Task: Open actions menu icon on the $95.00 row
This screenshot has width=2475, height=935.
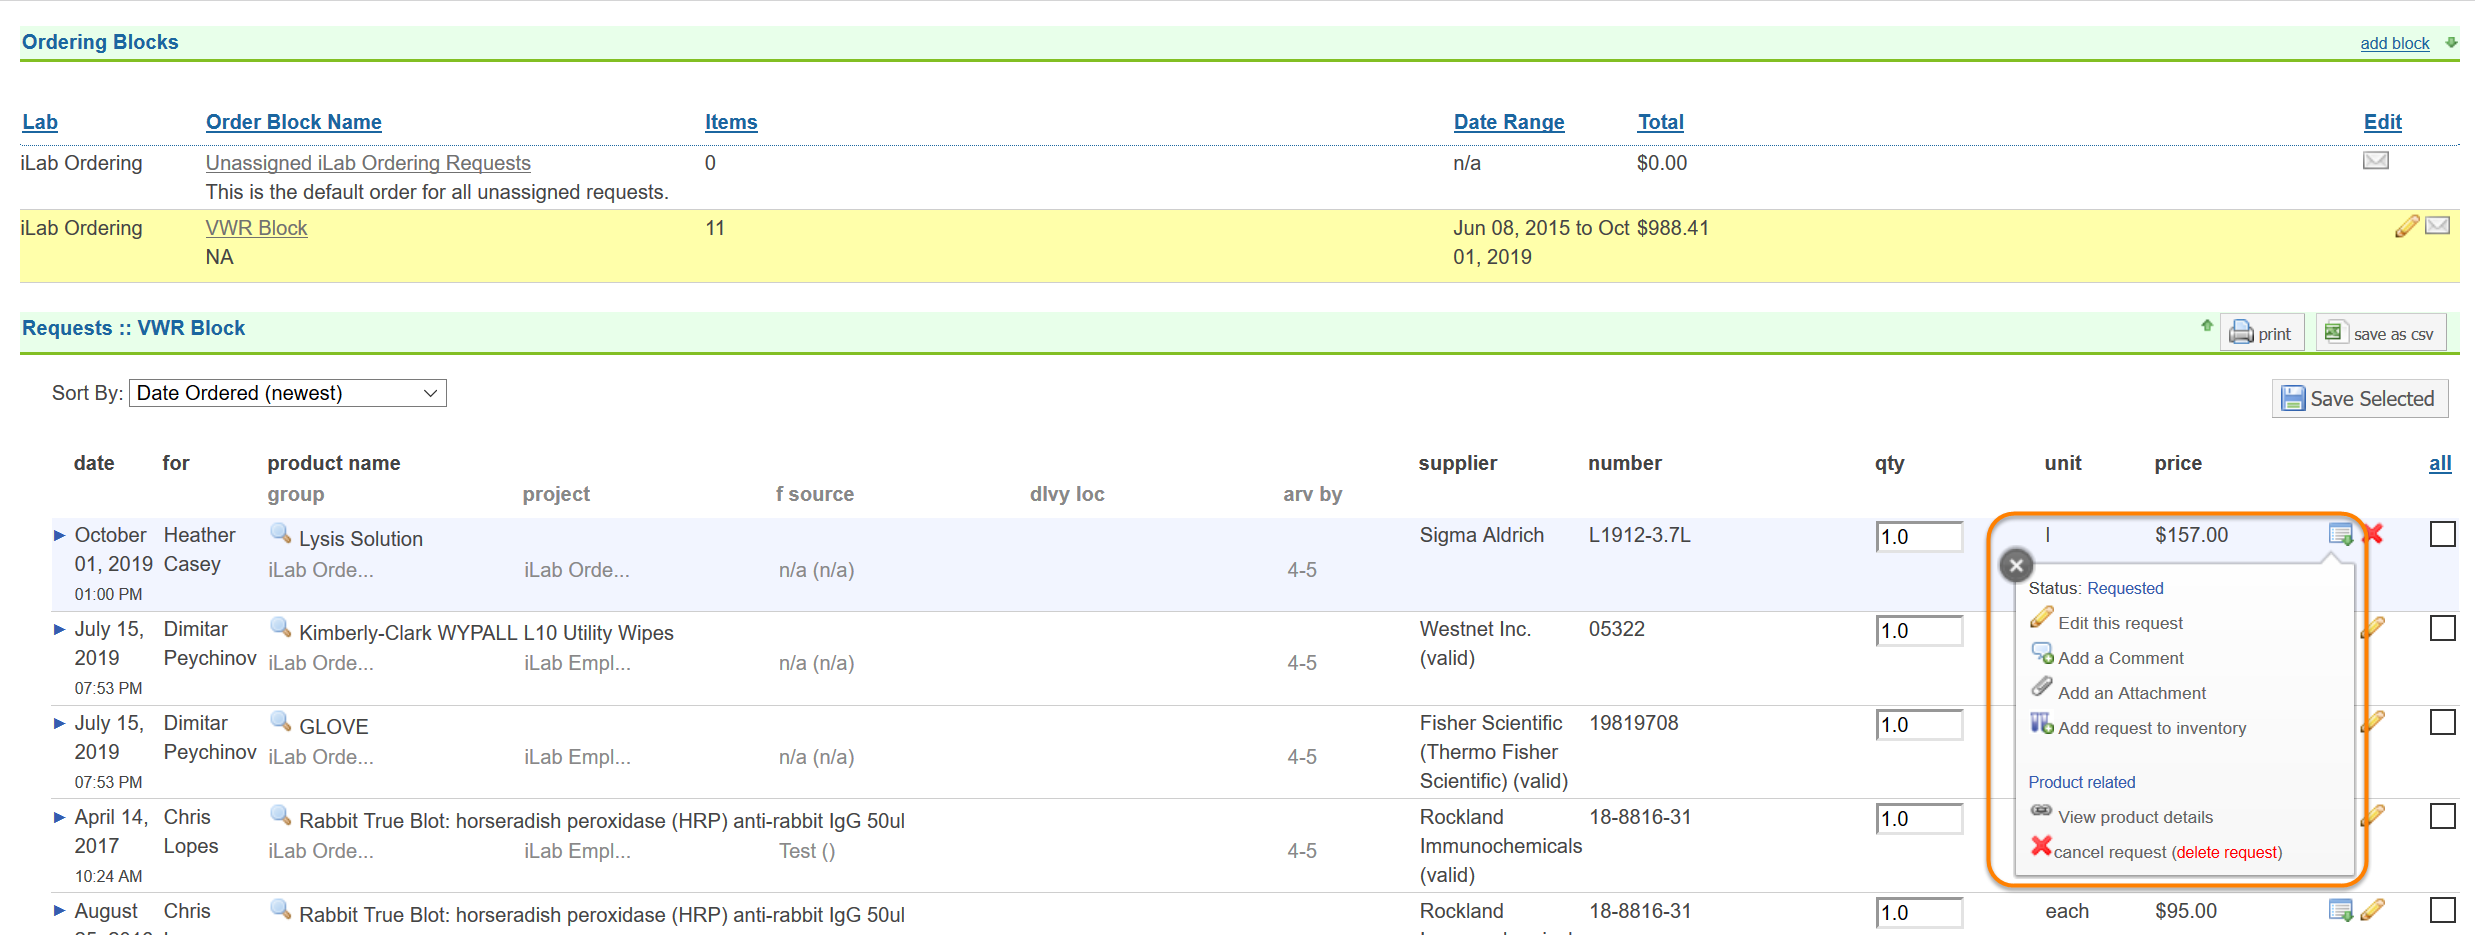Action: click(2340, 911)
